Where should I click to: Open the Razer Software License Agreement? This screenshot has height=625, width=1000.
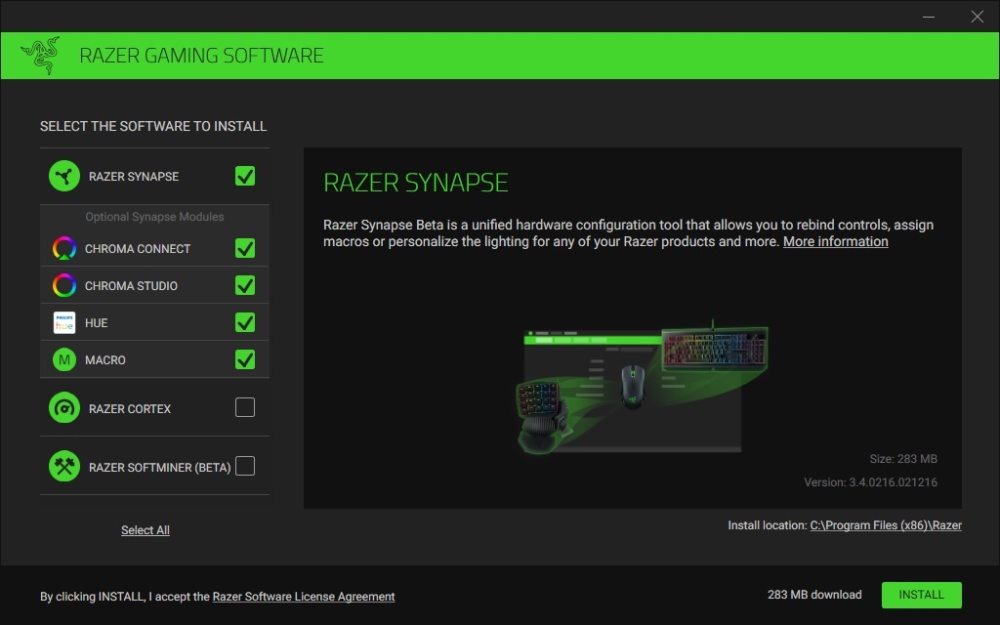pyautogui.click(x=304, y=597)
